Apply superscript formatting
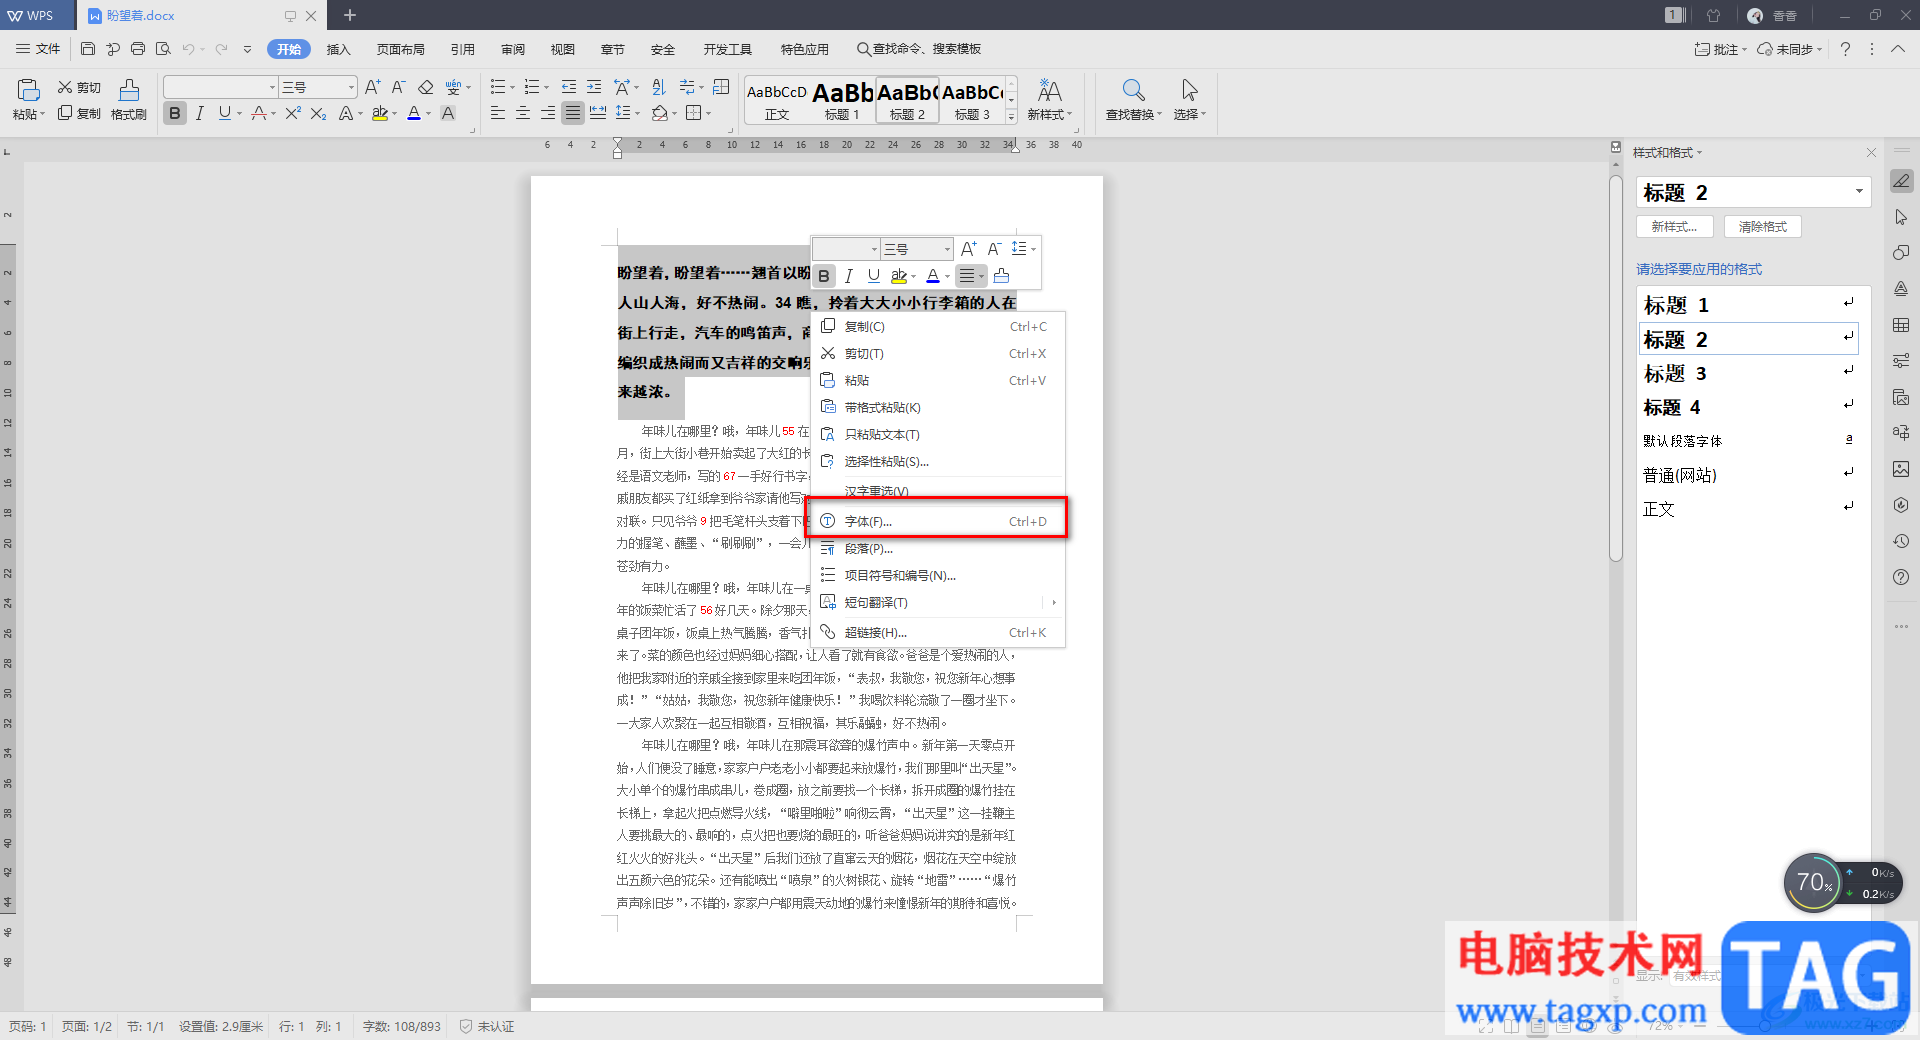The height and width of the screenshot is (1040, 1920). pos(293,113)
